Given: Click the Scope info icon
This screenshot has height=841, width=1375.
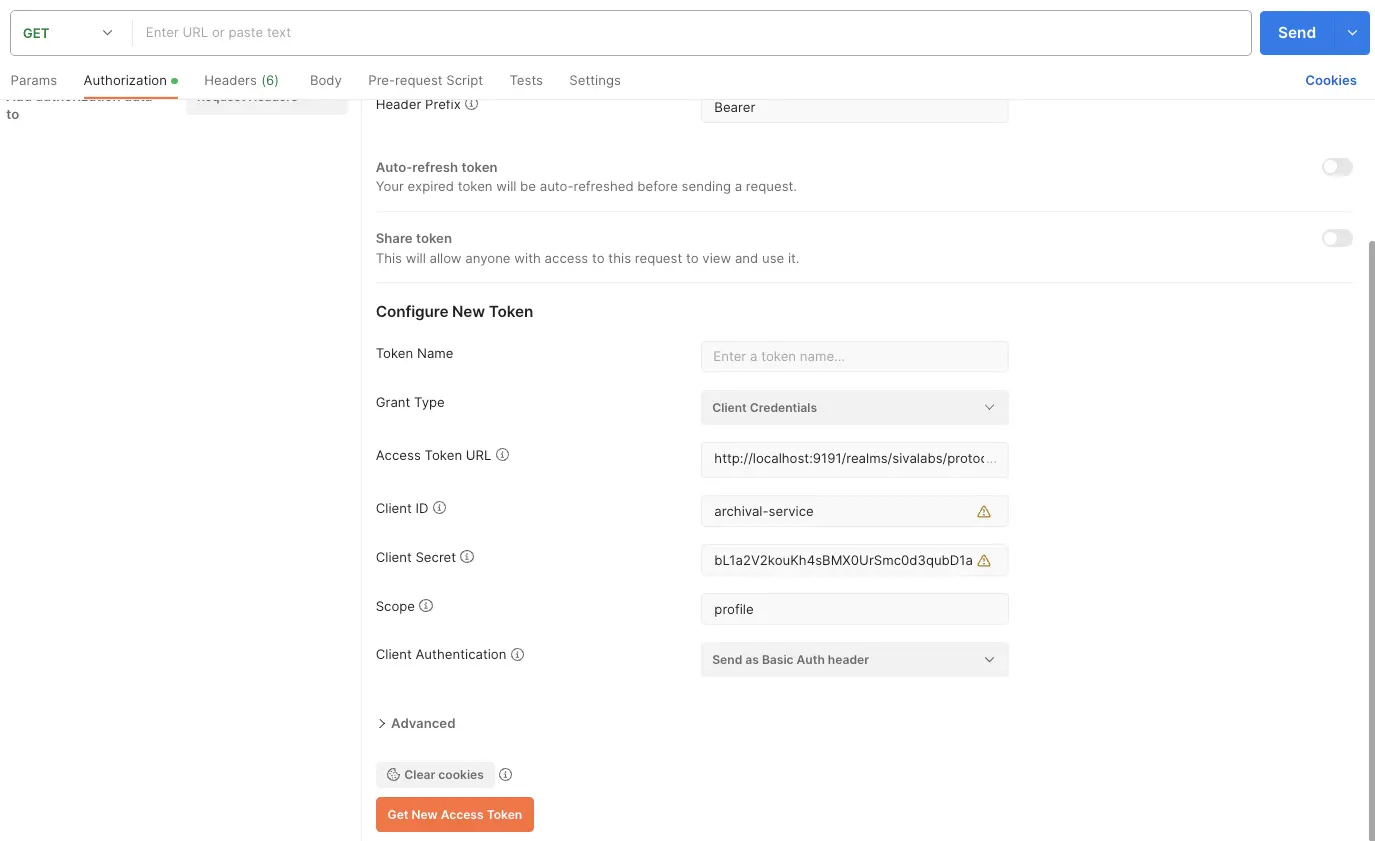Looking at the screenshot, I should (x=426, y=606).
